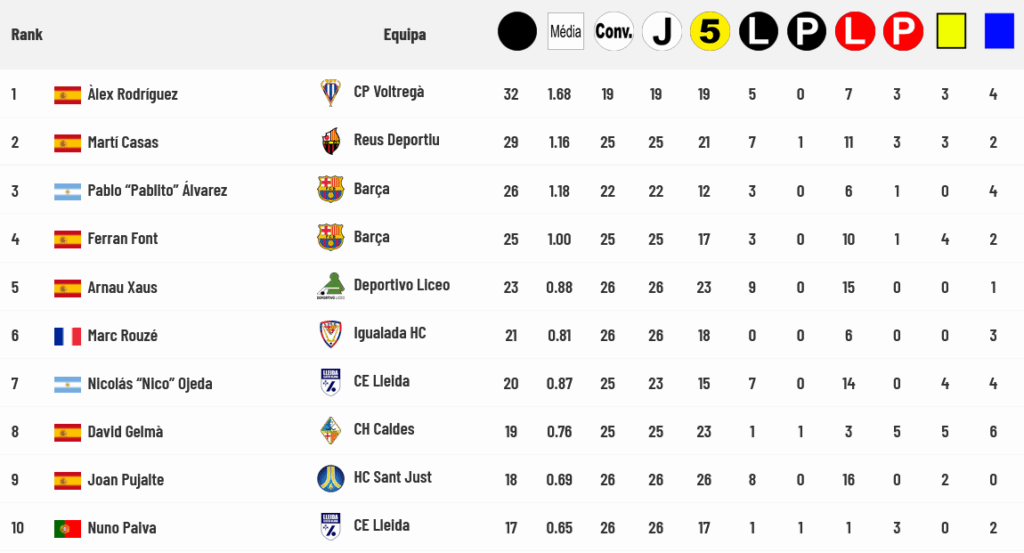
Task: Open the CP Voltregà team link
Action: (x=389, y=91)
